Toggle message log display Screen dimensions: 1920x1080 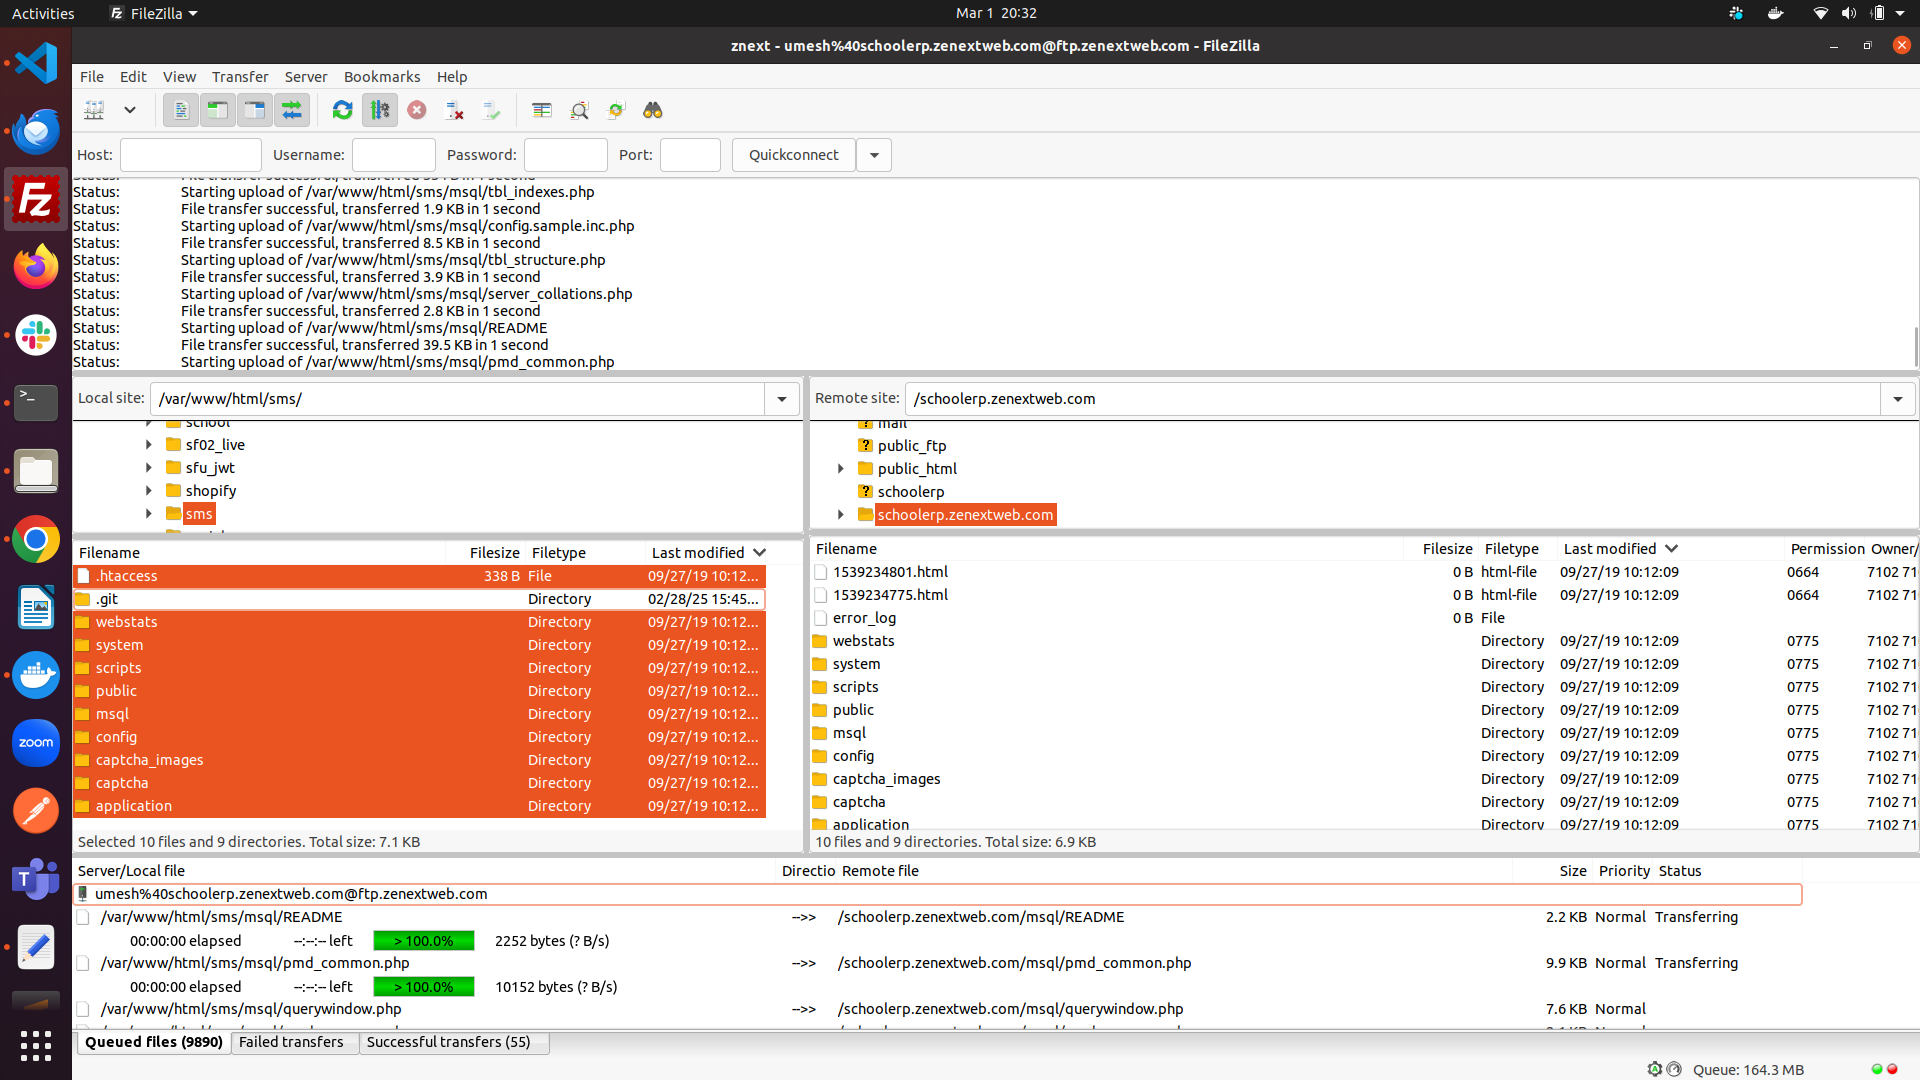[x=181, y=110]
